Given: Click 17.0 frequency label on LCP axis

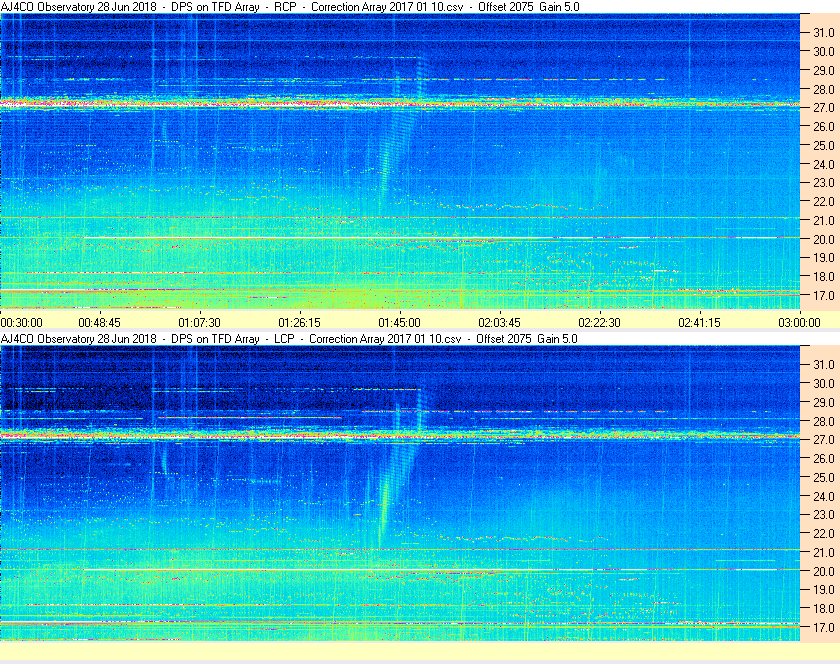Looking at the screenshot, I should tap(824, 627).
